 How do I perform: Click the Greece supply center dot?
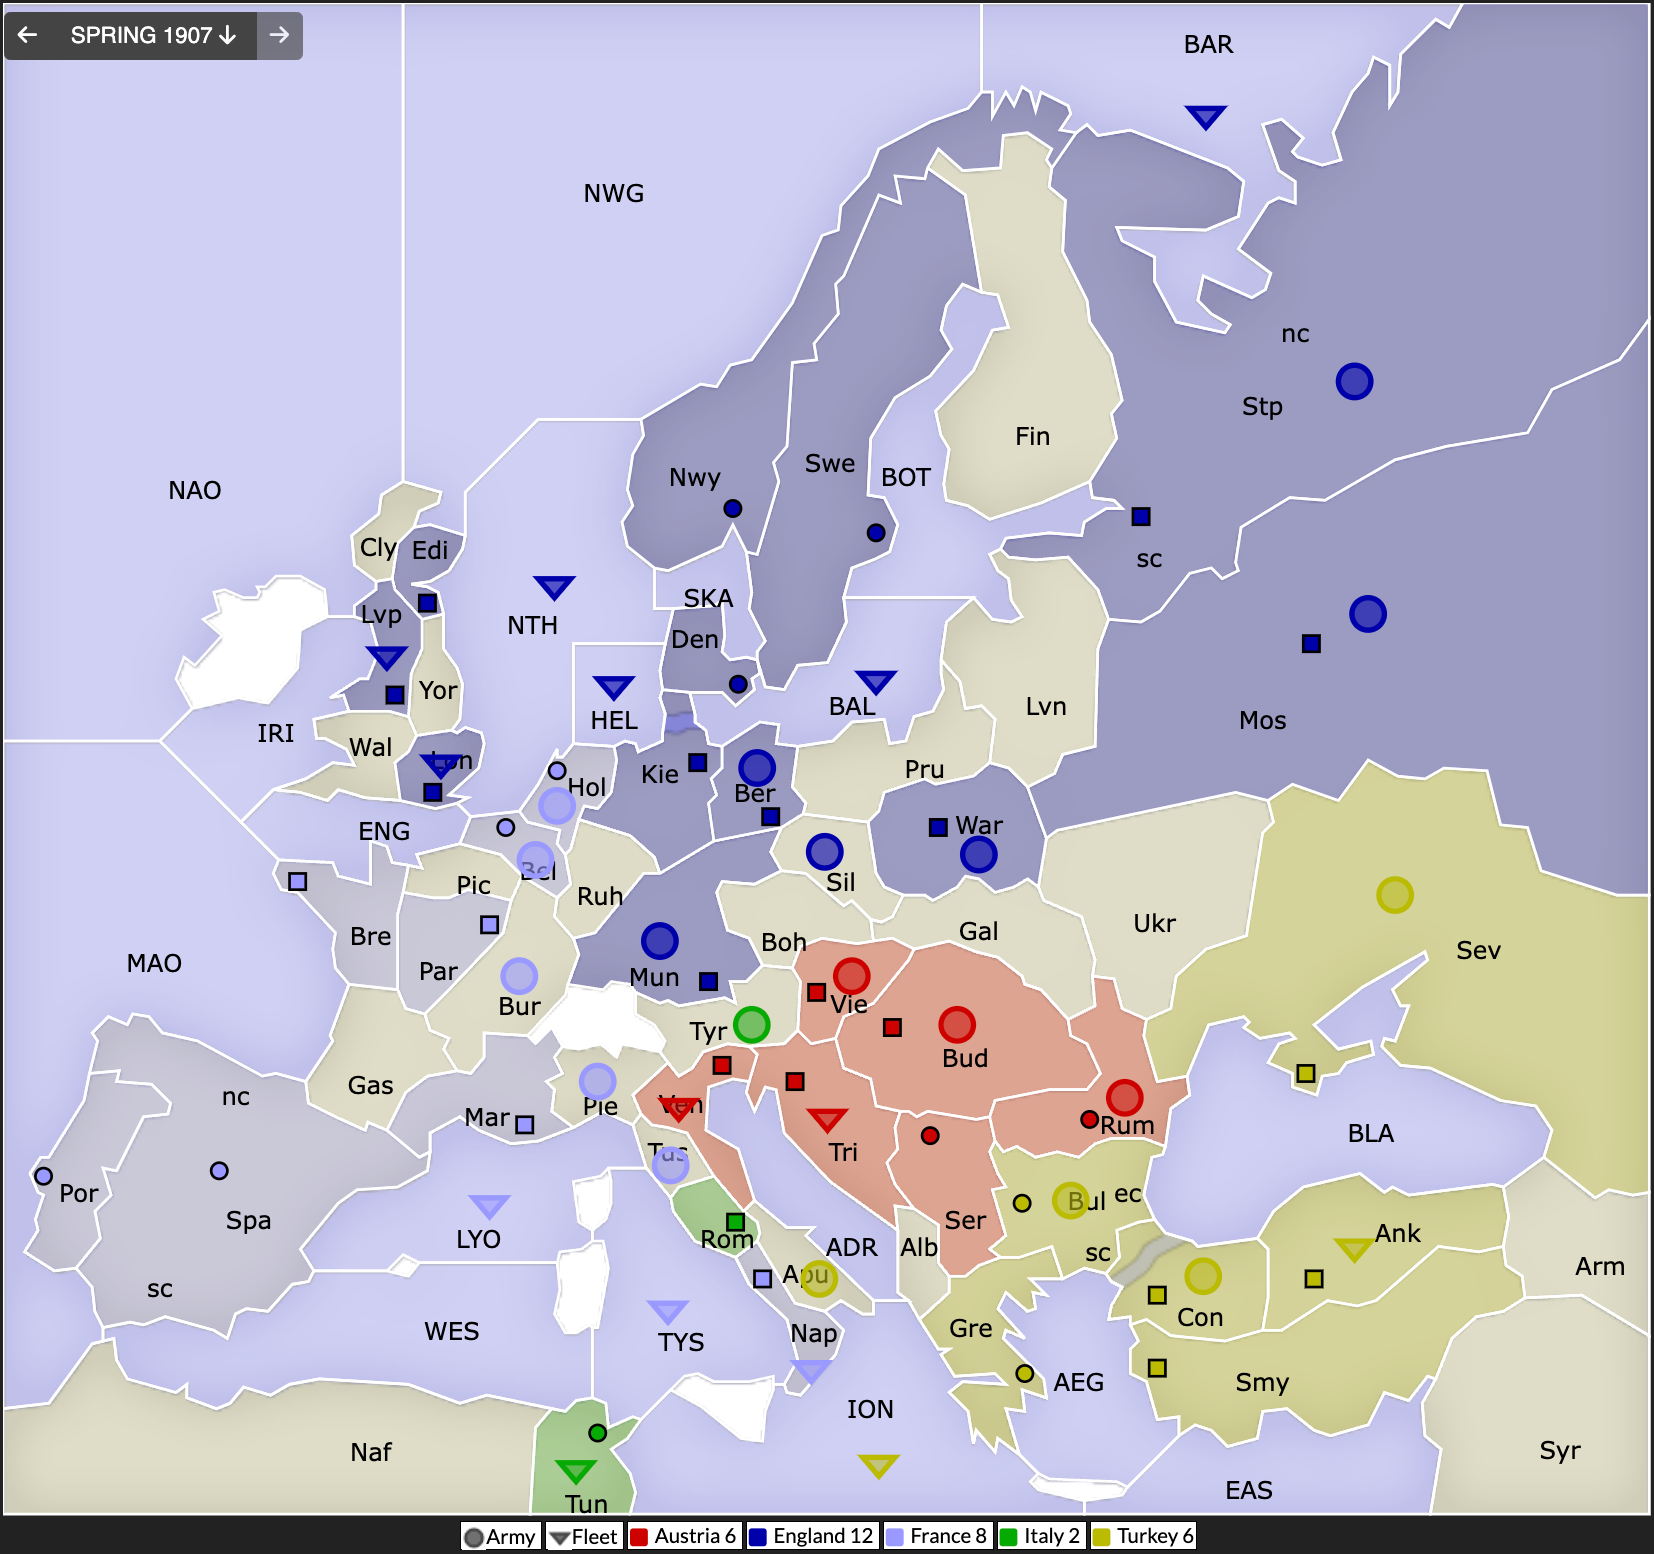(x=1024, y=1373)
